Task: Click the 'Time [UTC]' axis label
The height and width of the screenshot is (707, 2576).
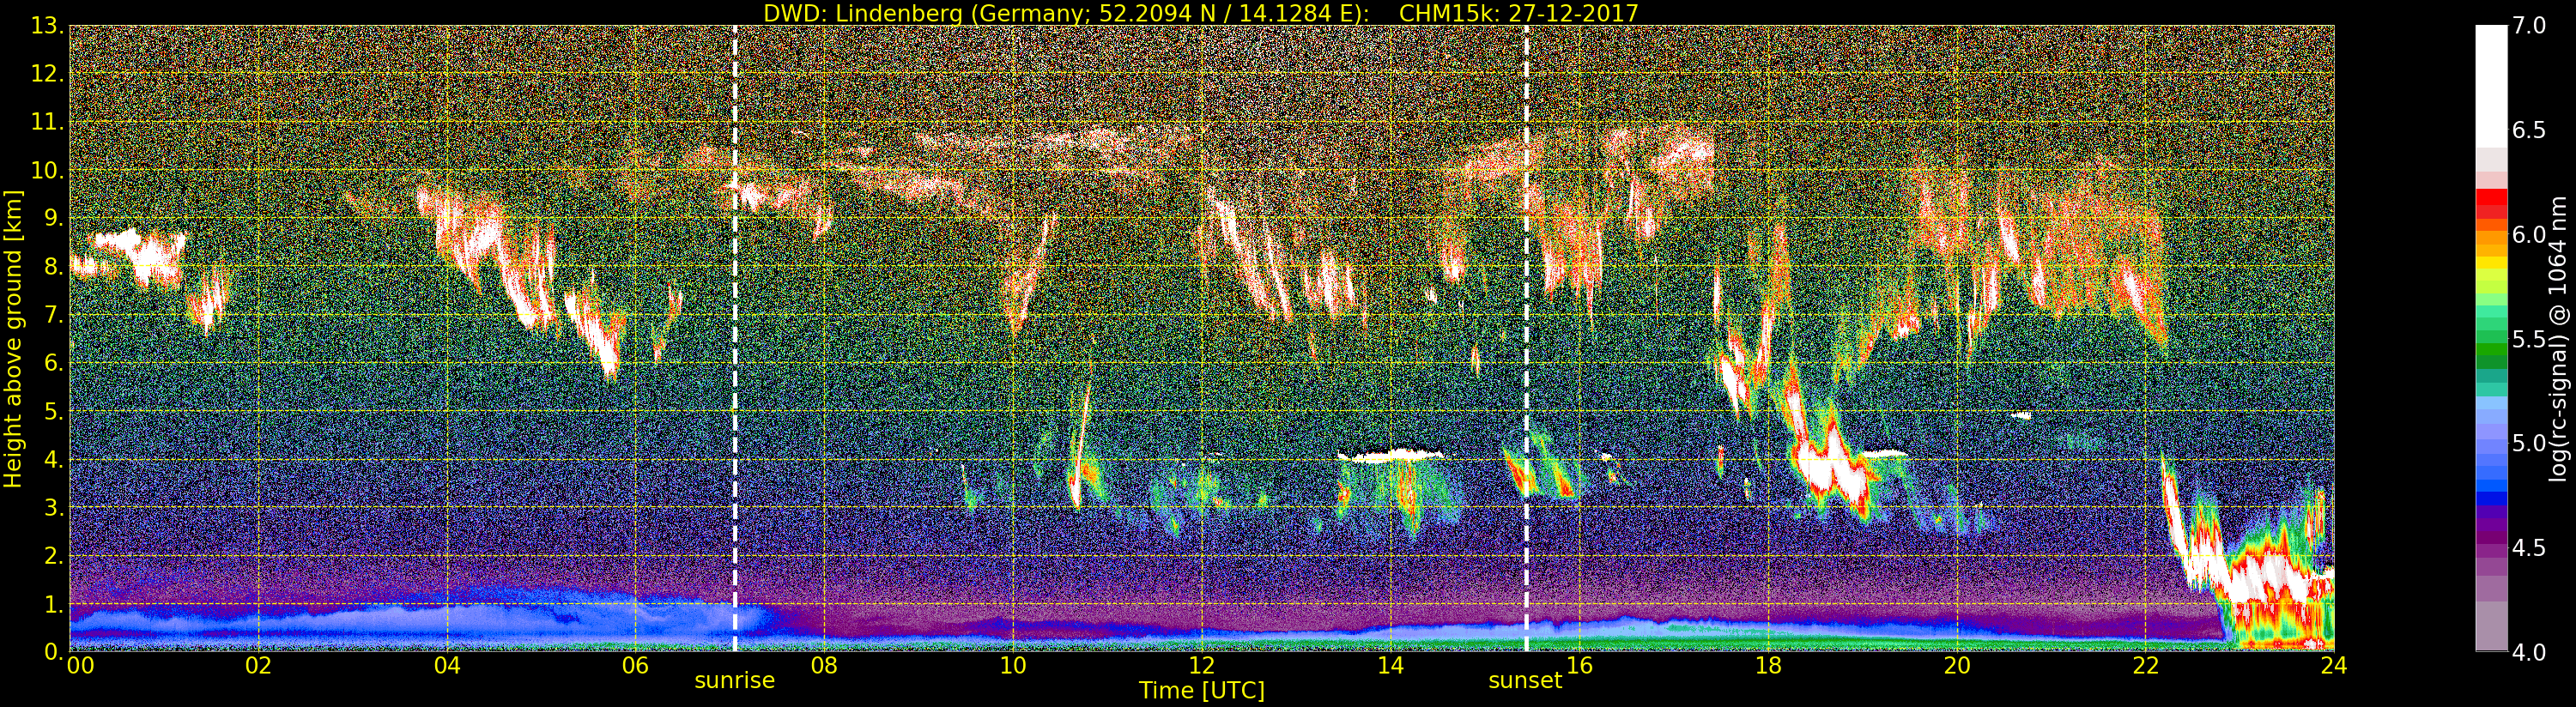Action: (x=1202, y=691)
